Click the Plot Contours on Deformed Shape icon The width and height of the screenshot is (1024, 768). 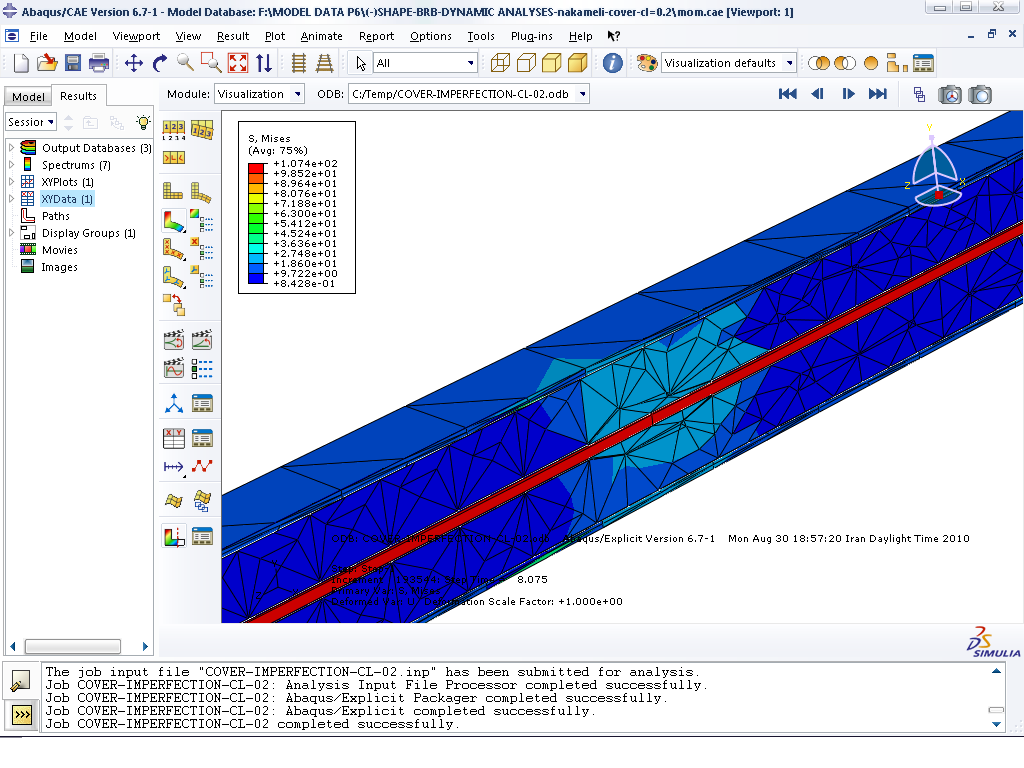pos(174,220)
